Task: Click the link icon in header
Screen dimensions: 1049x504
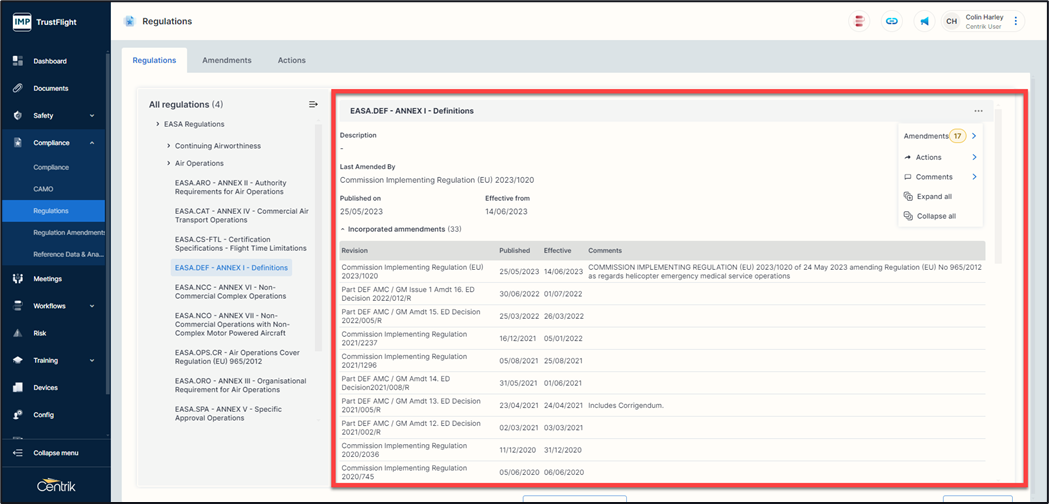Action: [x=891, y=21]
